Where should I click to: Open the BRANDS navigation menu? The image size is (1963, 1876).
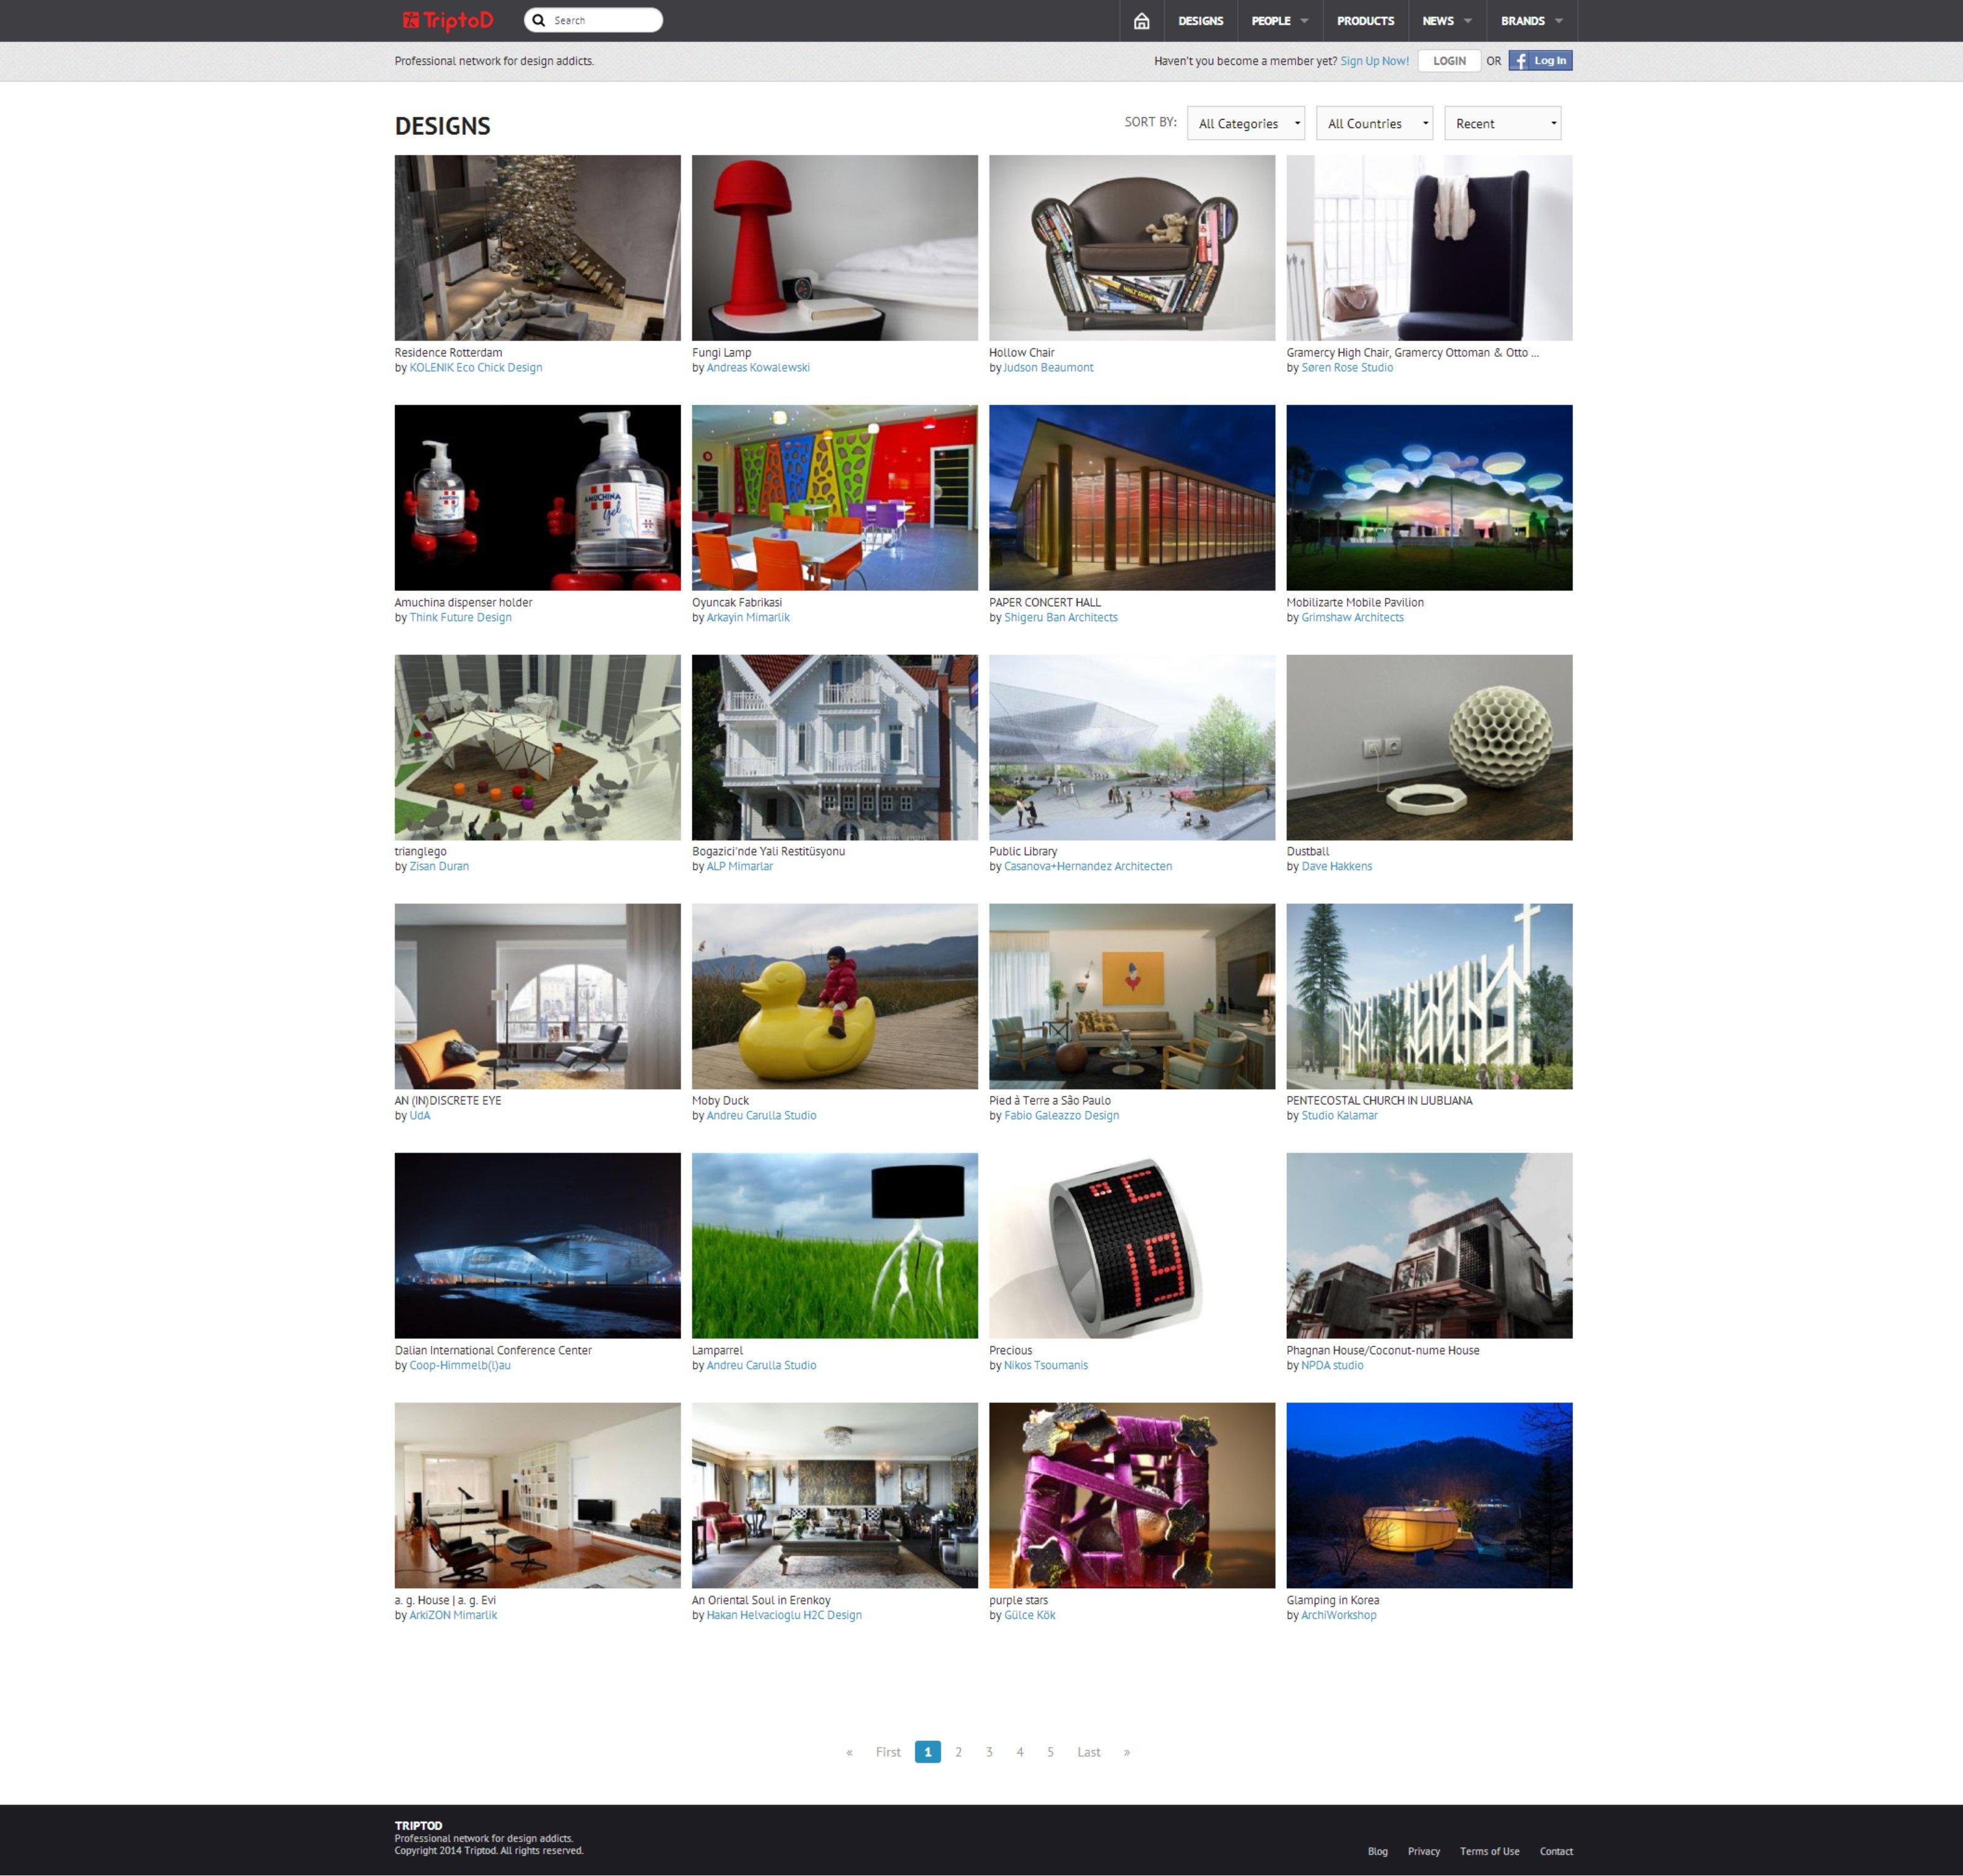[x=1531, y=21]
